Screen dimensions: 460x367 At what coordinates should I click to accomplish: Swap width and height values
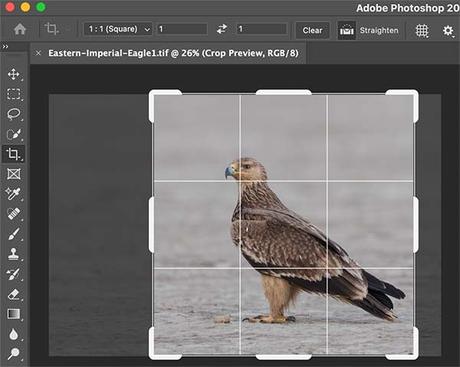coord(222,29)
